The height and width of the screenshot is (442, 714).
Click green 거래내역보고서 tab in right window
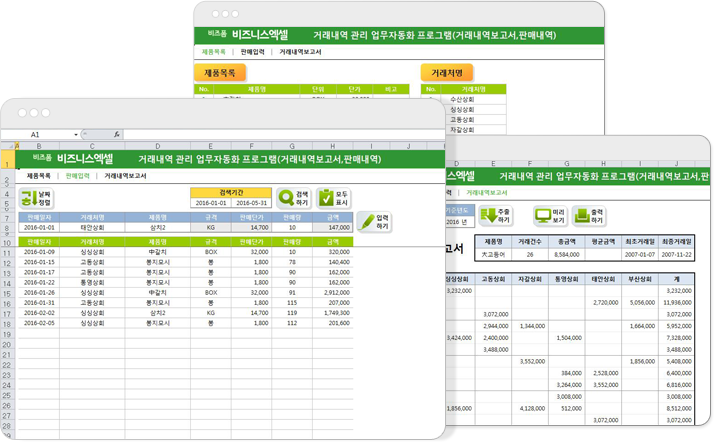coord(487,193)
